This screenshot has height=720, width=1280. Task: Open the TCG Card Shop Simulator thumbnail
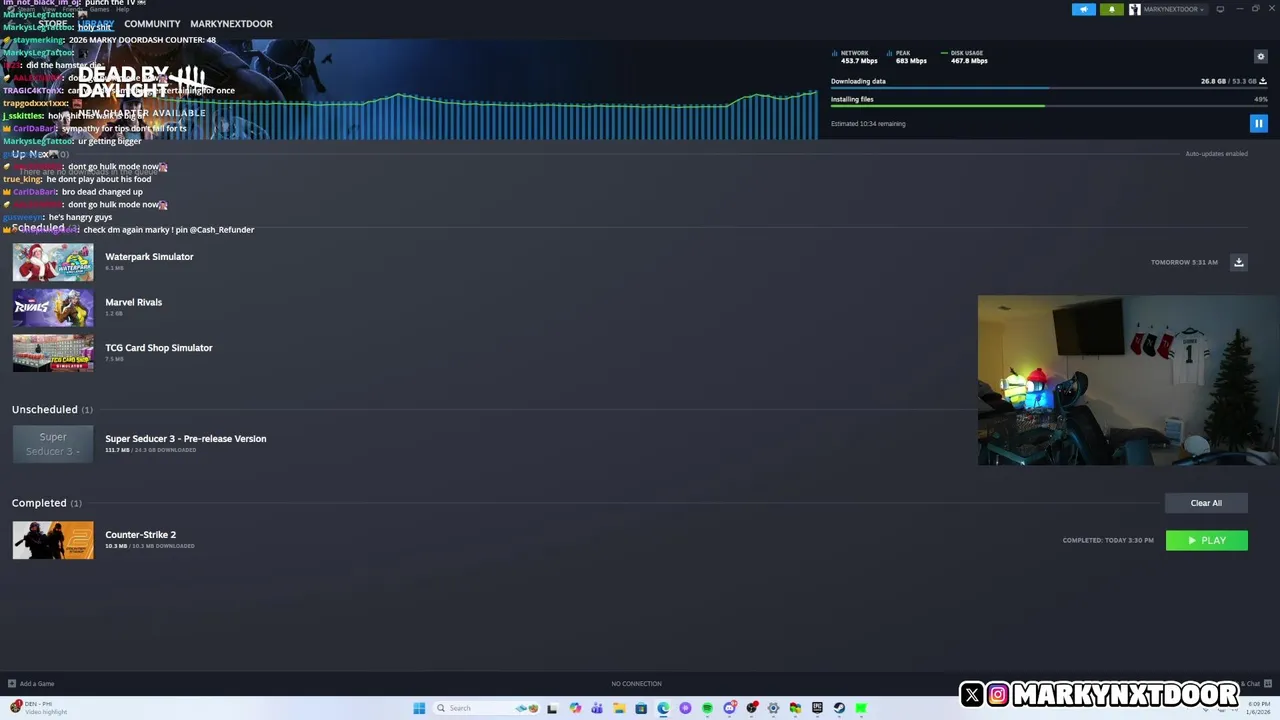tap(53, 353)
